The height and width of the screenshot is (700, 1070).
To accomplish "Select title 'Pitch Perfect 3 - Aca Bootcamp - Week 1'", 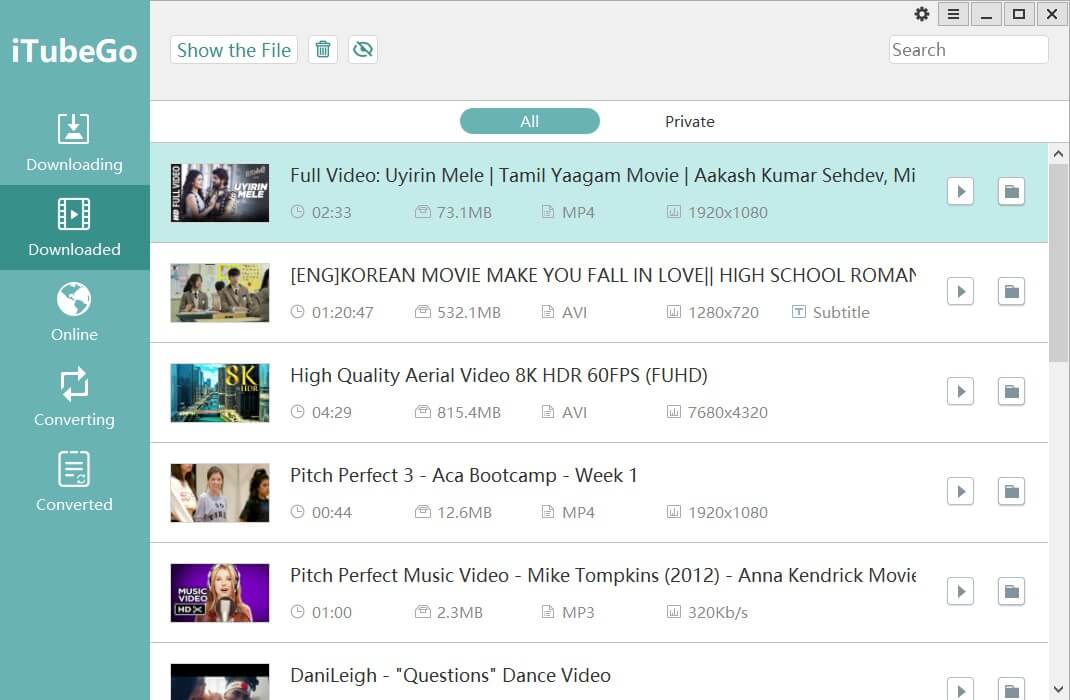I will point(463,476).
